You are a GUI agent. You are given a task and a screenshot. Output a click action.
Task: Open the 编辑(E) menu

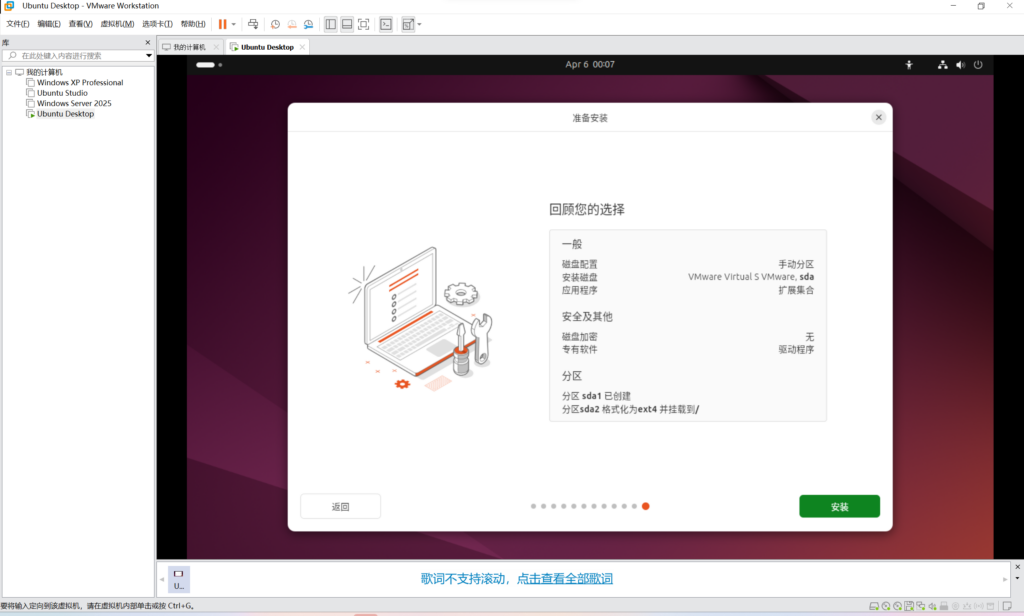click(x=49, y=24)
